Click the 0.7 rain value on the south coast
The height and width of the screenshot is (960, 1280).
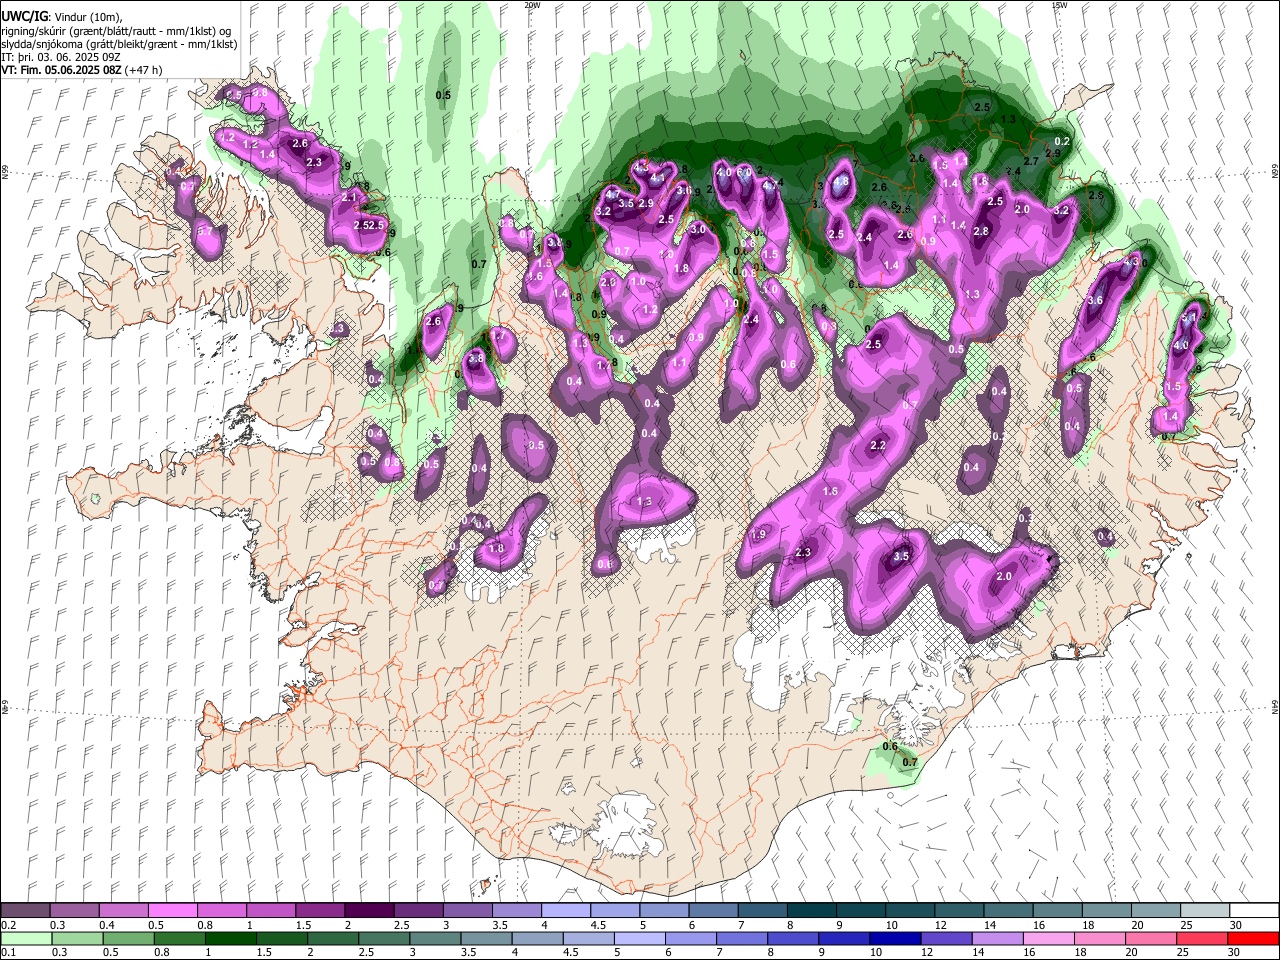909,762
